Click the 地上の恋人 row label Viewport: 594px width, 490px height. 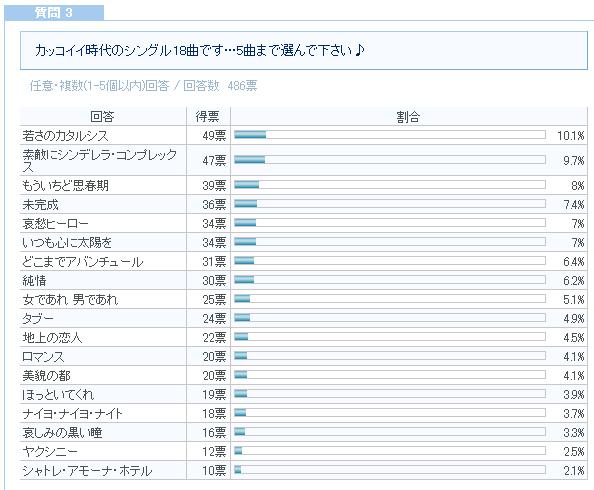pyautogui.click(x=52, y=337)
